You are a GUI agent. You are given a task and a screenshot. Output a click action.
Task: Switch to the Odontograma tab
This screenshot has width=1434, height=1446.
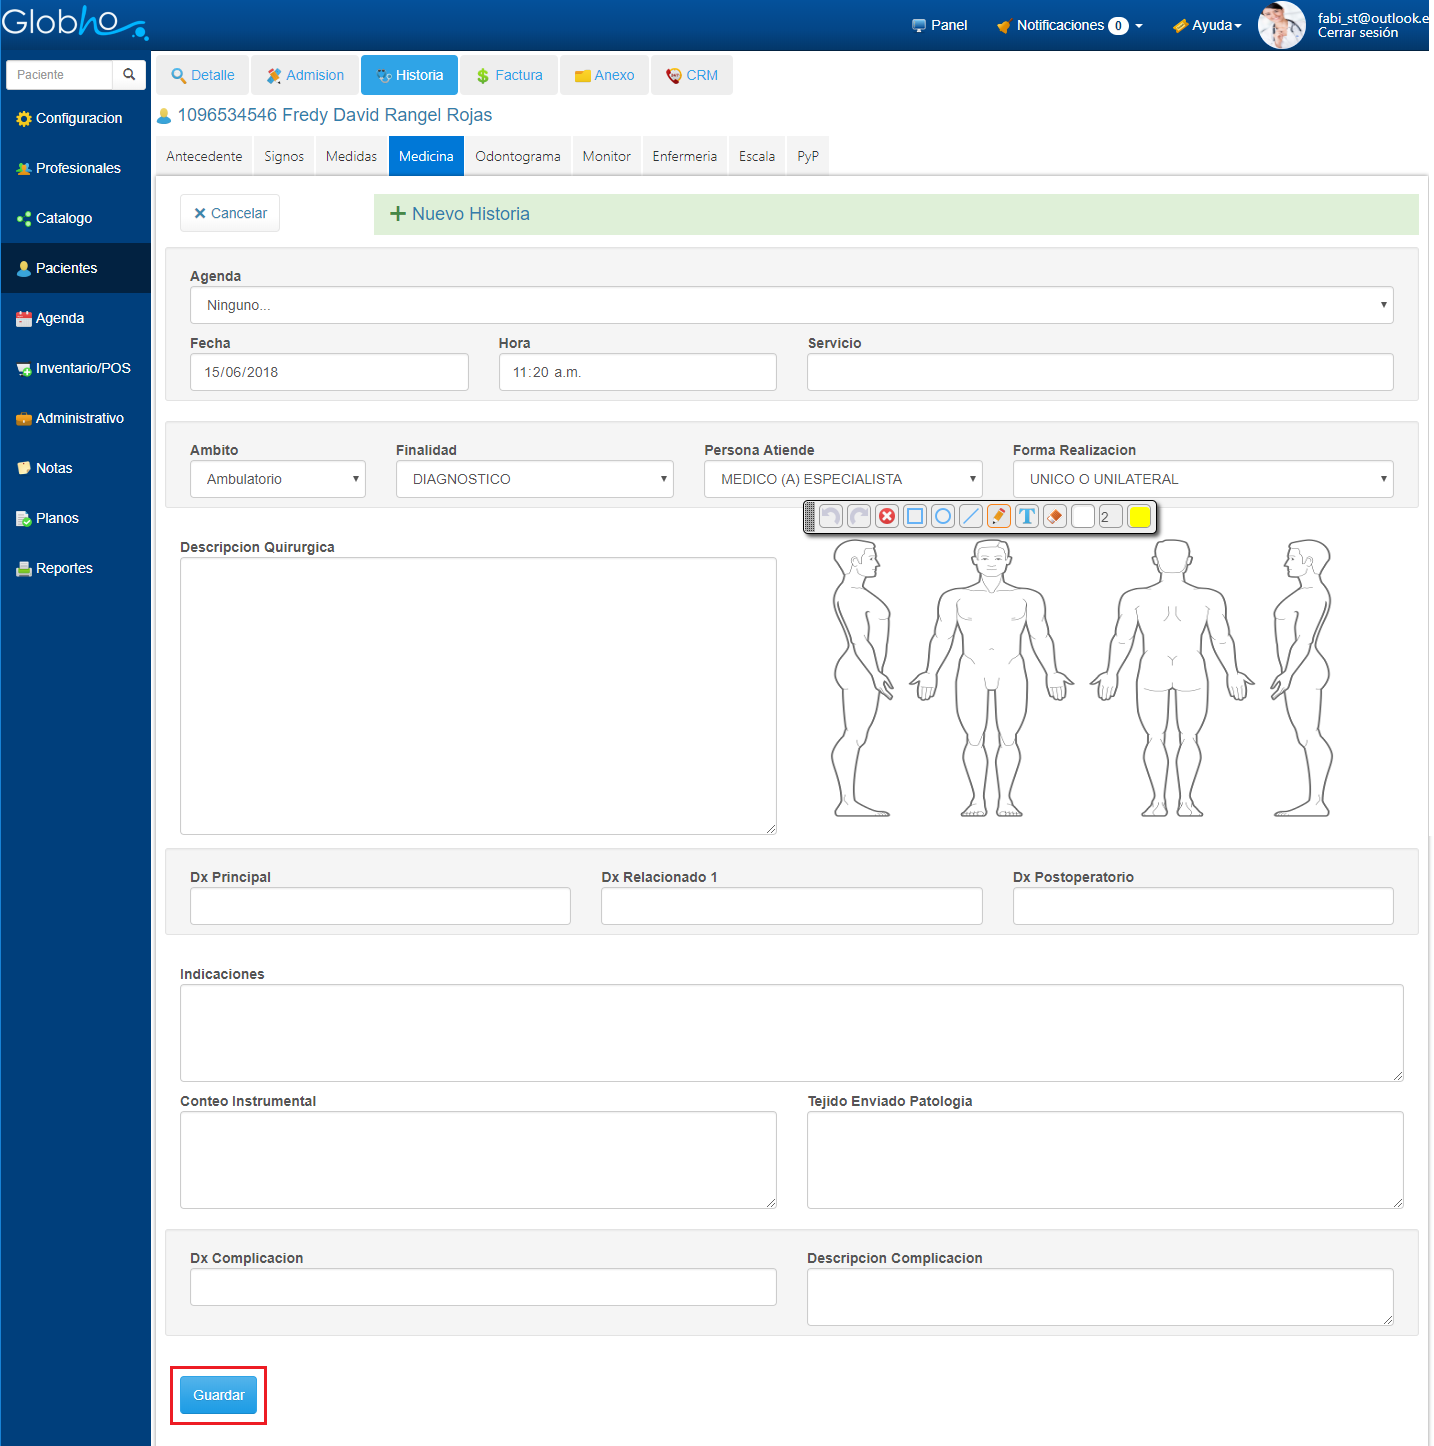(x=517, y=157)
